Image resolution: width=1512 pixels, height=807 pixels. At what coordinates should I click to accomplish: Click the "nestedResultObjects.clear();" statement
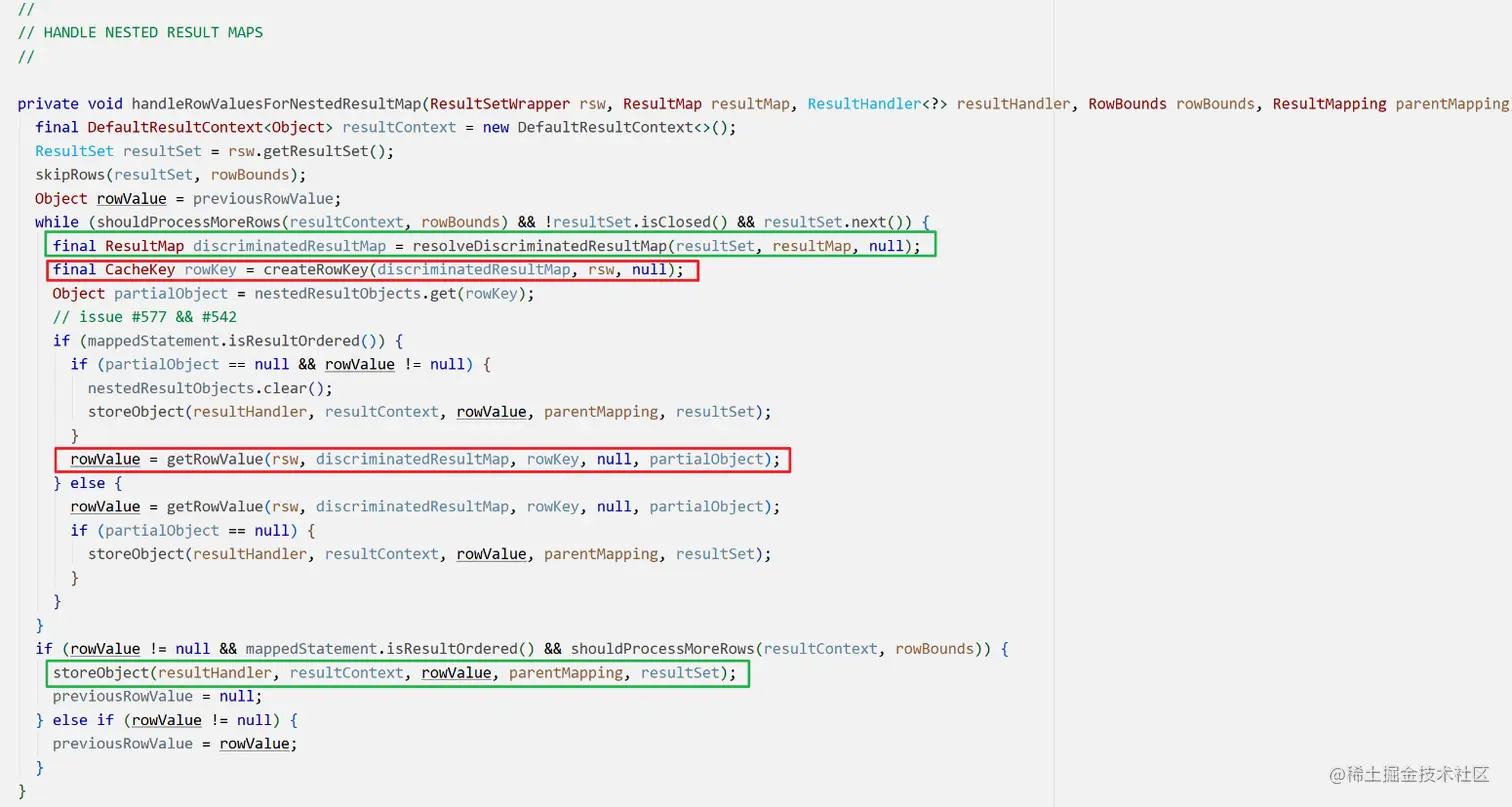click(210, 388)
